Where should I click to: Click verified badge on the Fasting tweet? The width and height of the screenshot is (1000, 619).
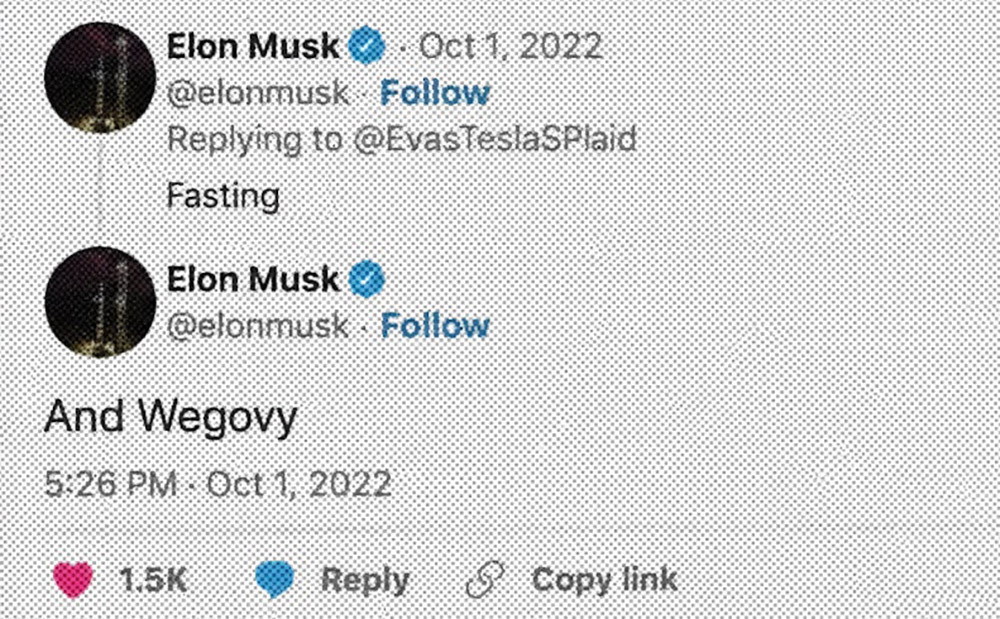[365, 46]
